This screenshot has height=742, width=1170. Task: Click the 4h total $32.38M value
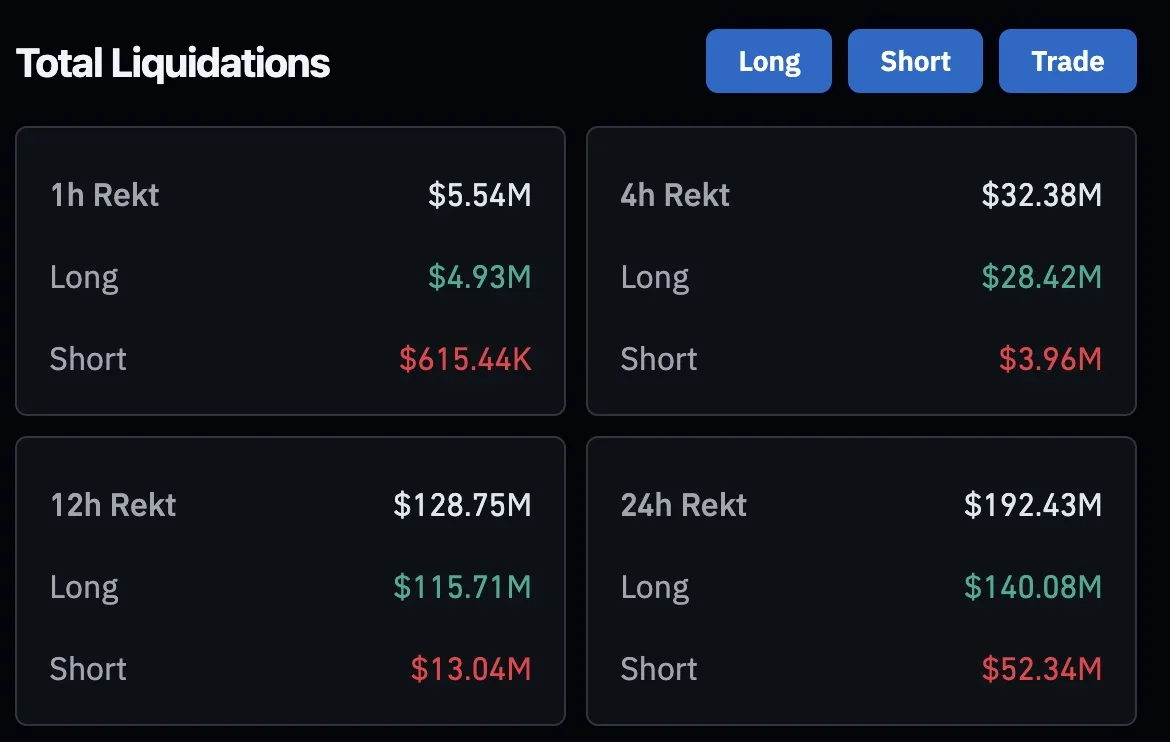(1041, 195)
